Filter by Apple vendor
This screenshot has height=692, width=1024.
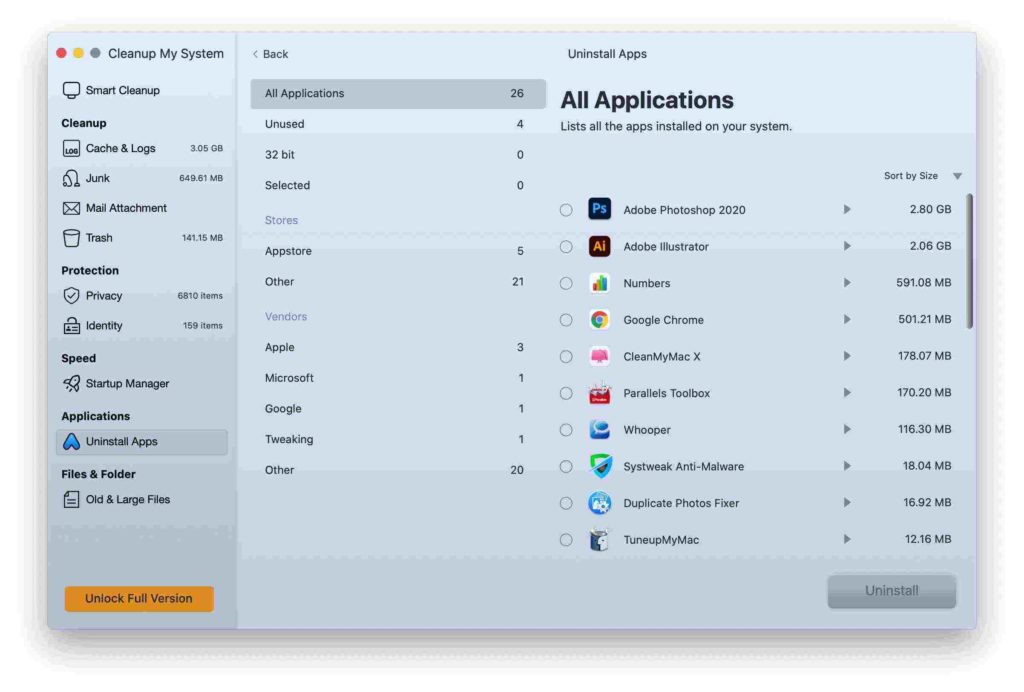398,347
